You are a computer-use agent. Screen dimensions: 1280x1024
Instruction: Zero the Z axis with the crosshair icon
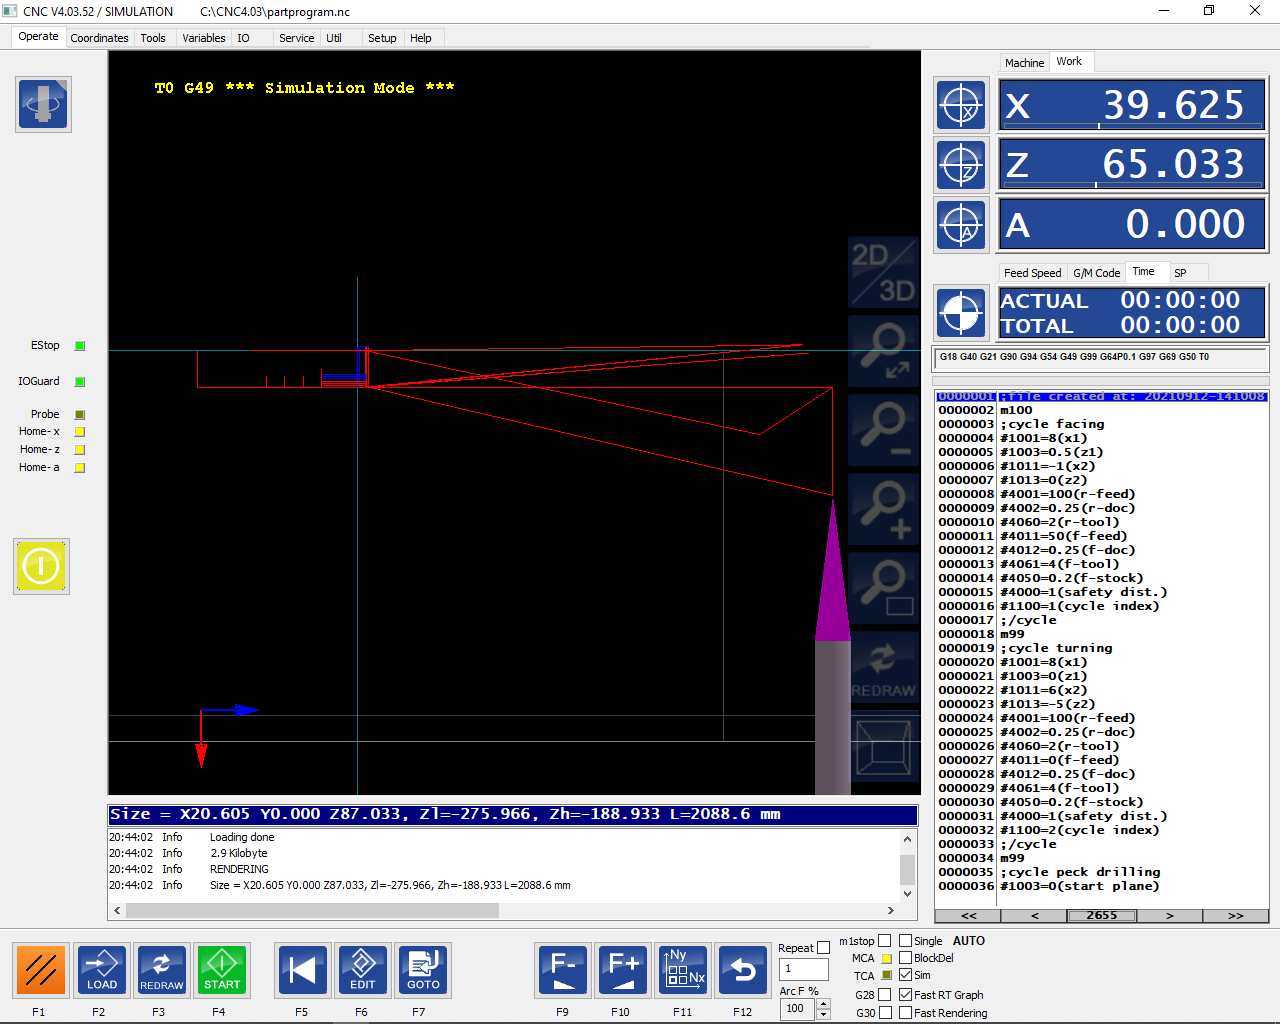961,164
